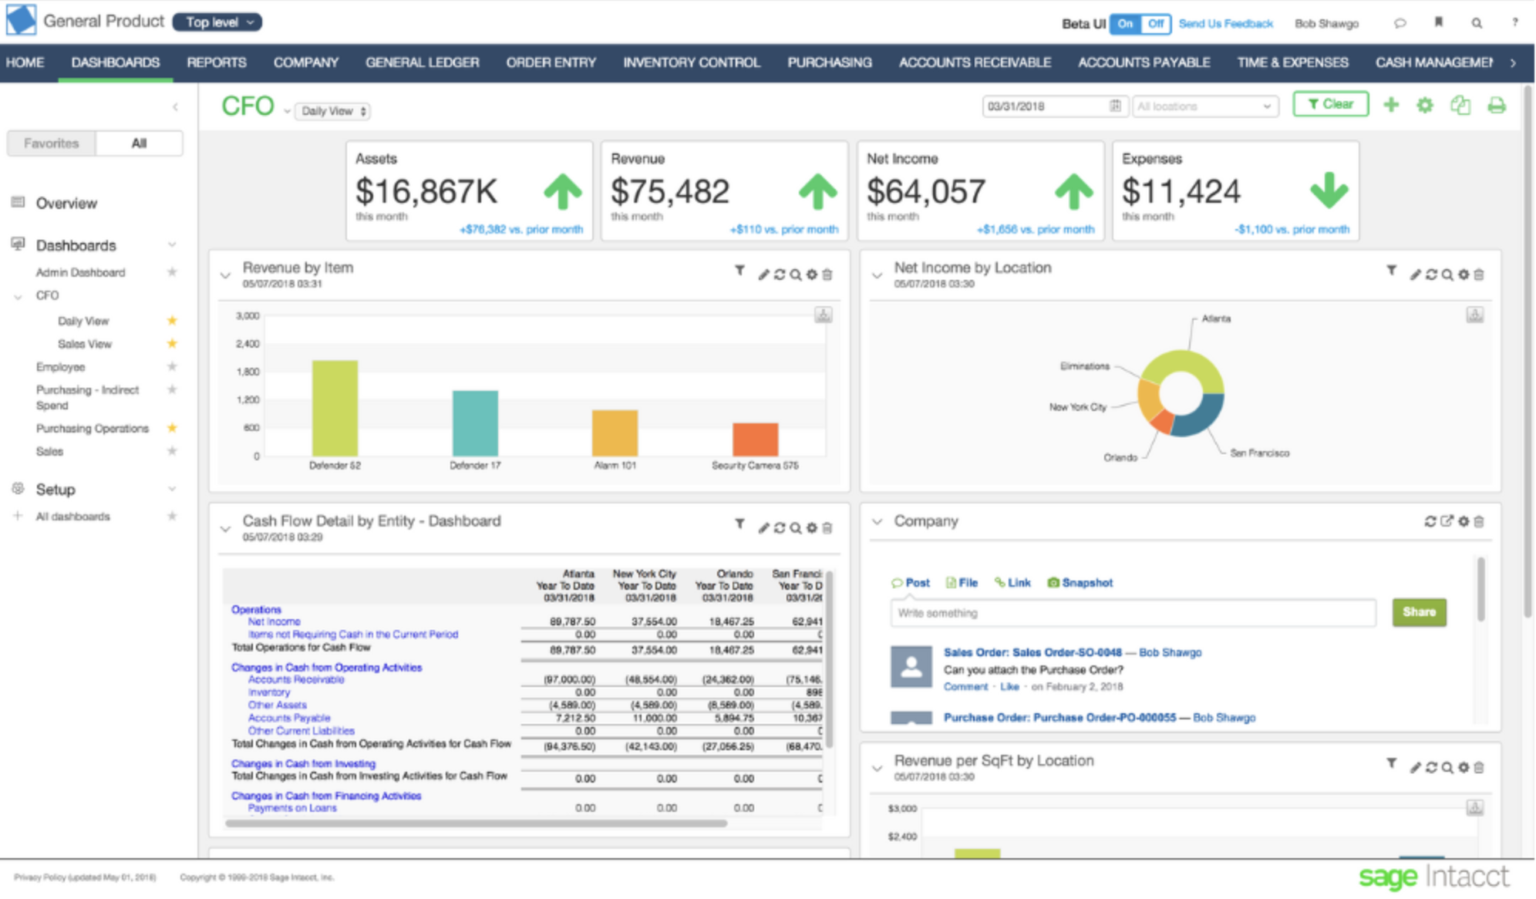Open the All locations dropdown
This screenshot has height=899, width=1536.
coord(1204,105)
